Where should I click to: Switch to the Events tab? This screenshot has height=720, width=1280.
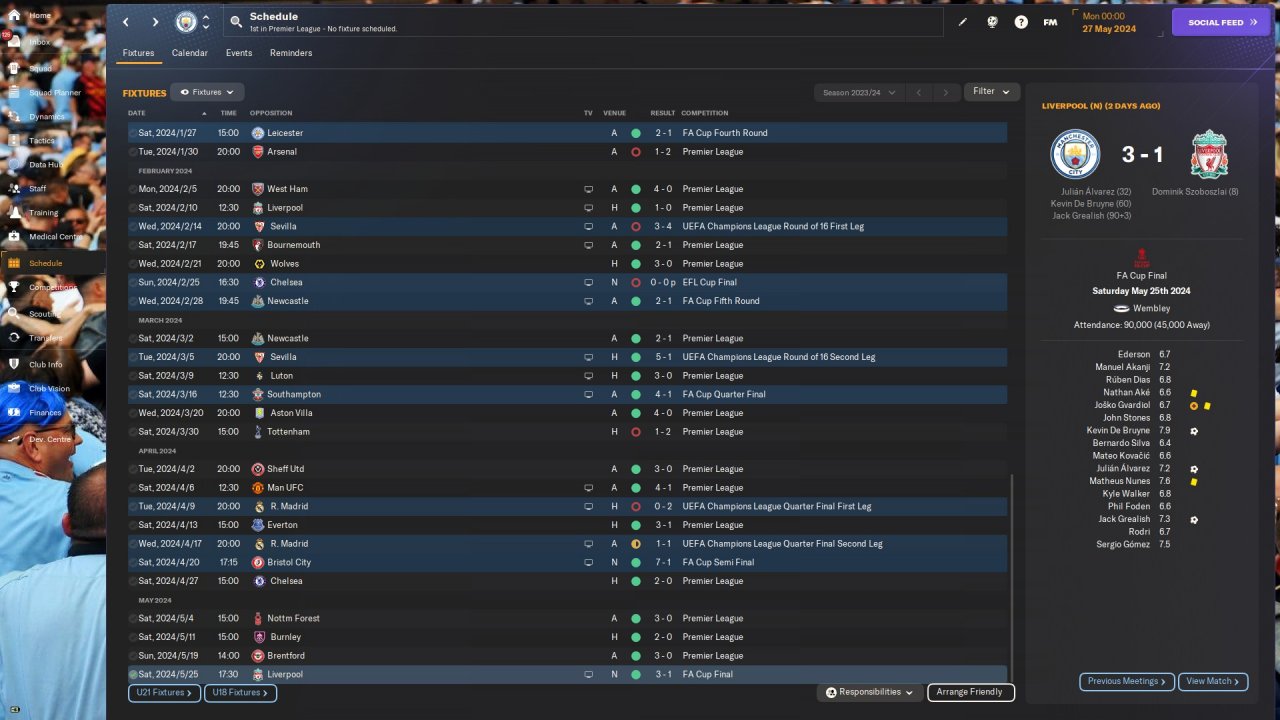[x=239, y=53]
